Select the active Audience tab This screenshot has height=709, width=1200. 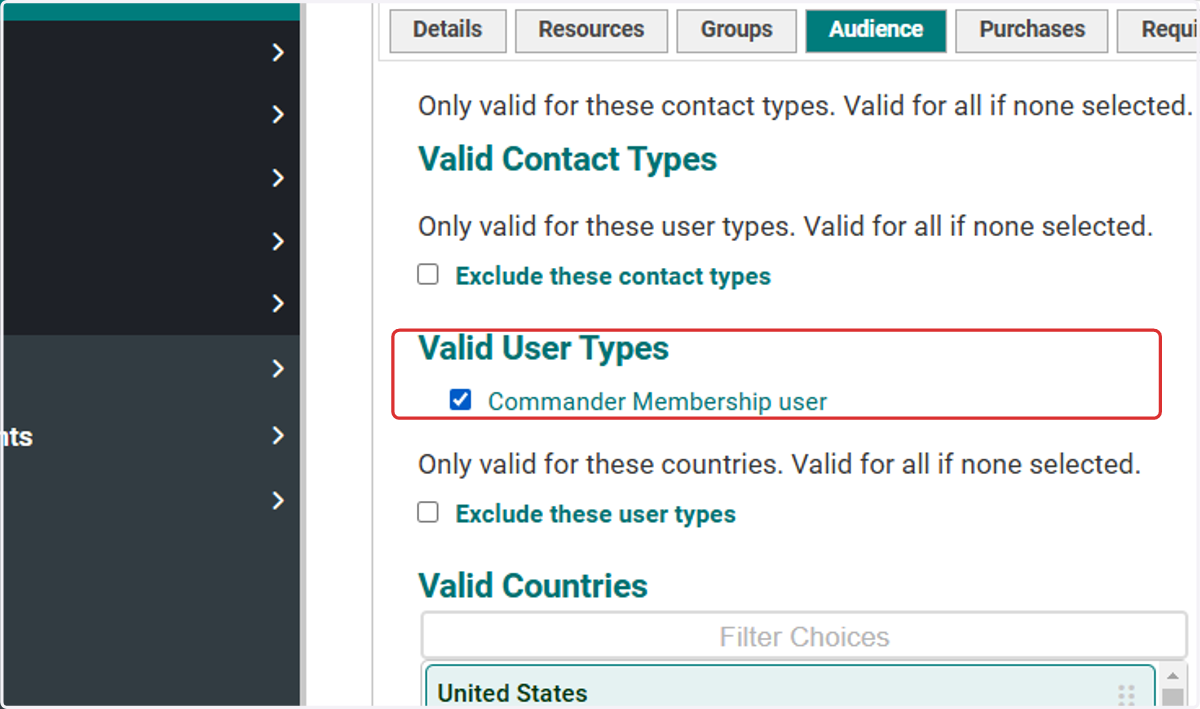point(875,30)
